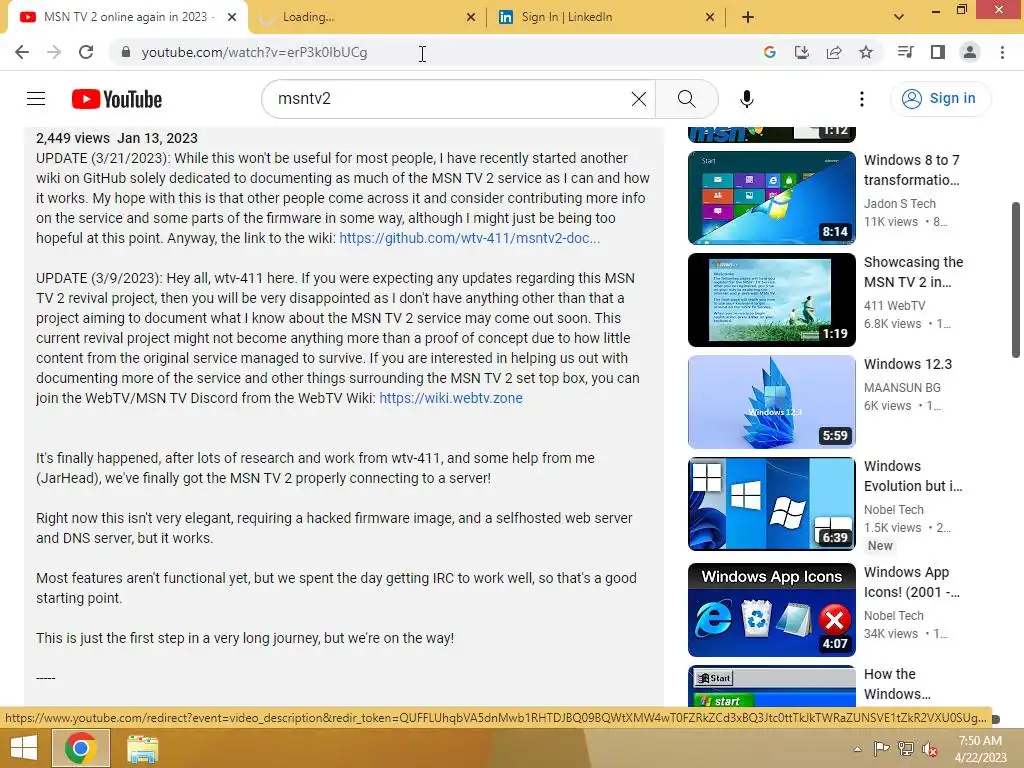1024x768 pixels.
Task: Open the github.com/wtv-411/msntv2-doc link
Action: click(x=470, y=238)
